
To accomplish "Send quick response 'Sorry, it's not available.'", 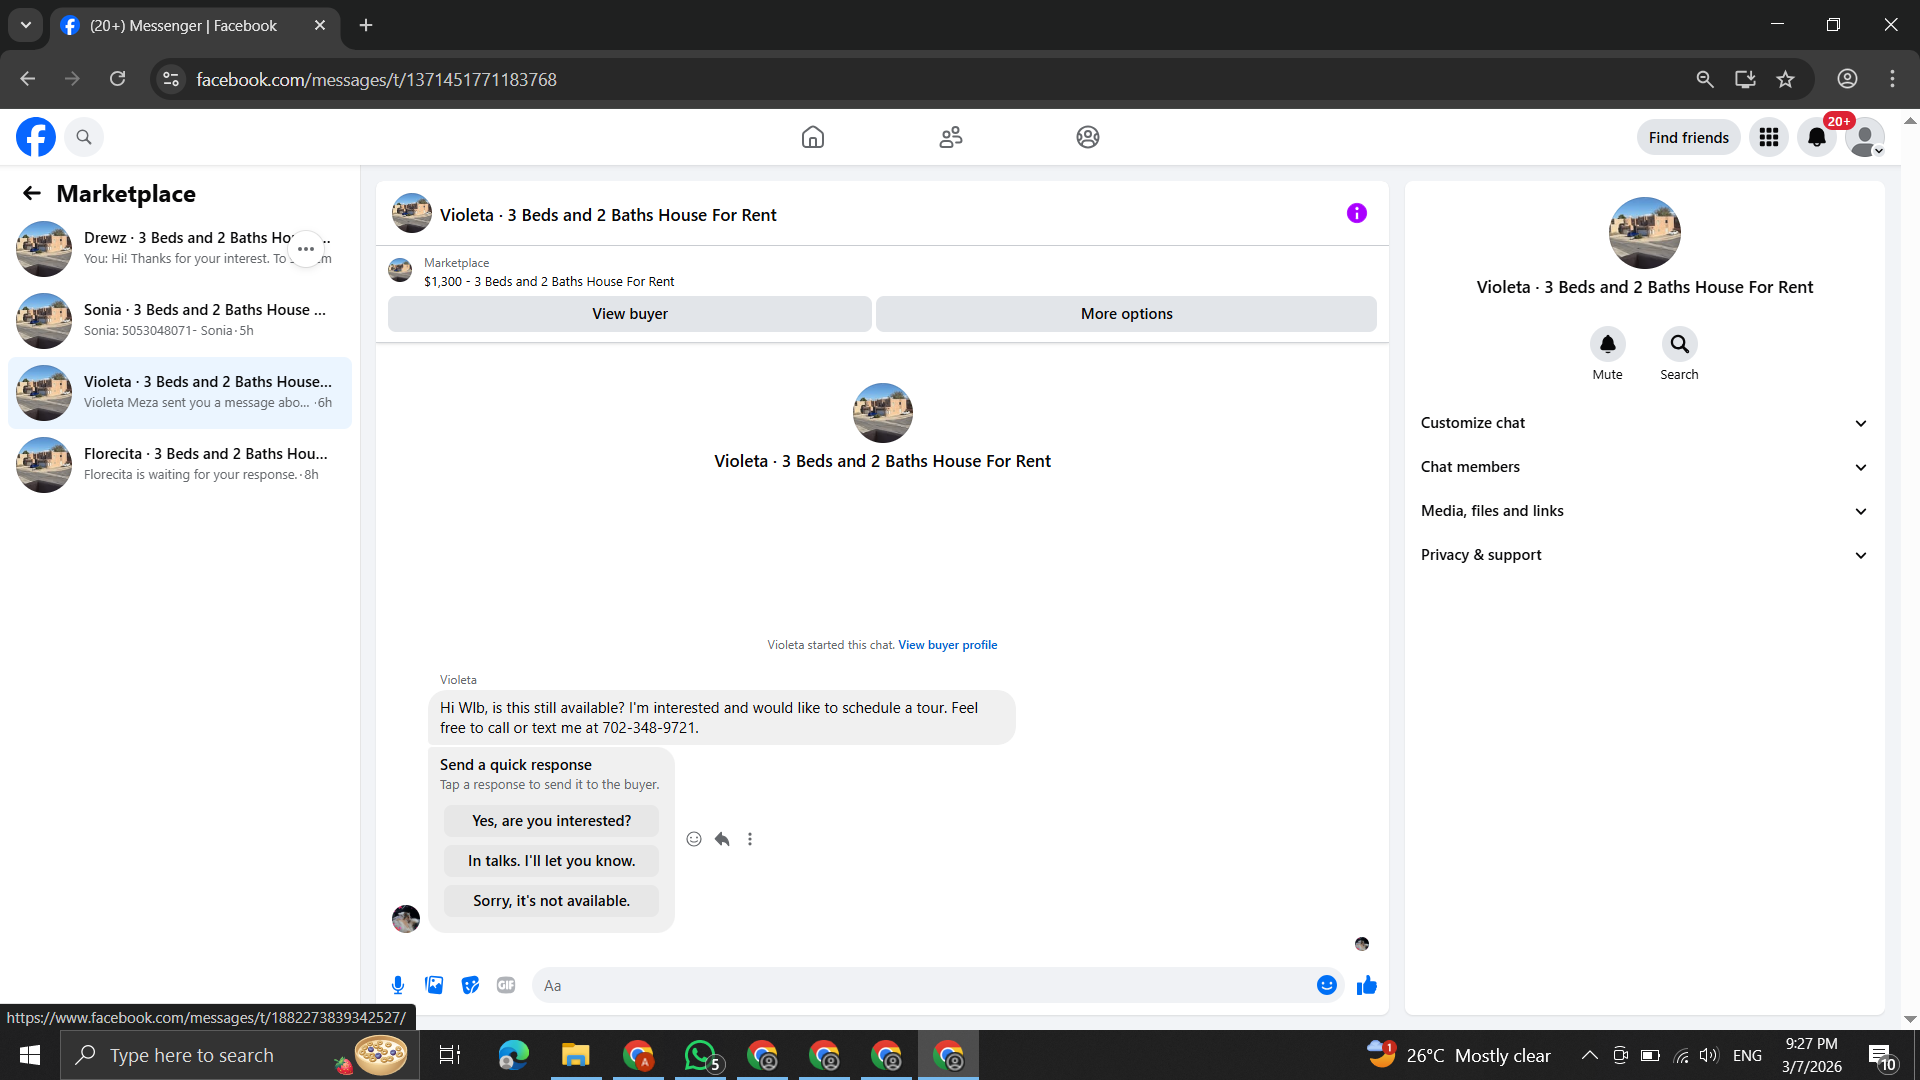I will pos(552,901).
